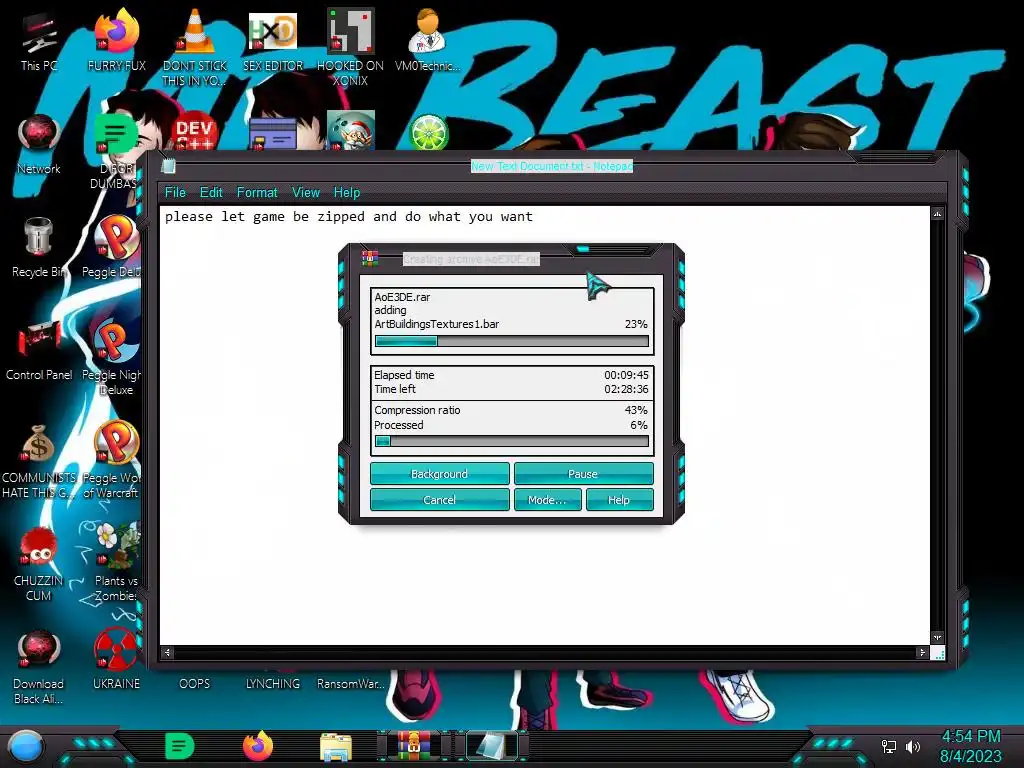This screenshot has width=1024, height=768.
Task: Click into the Notepad text line
Action: (x=349, y=217)
